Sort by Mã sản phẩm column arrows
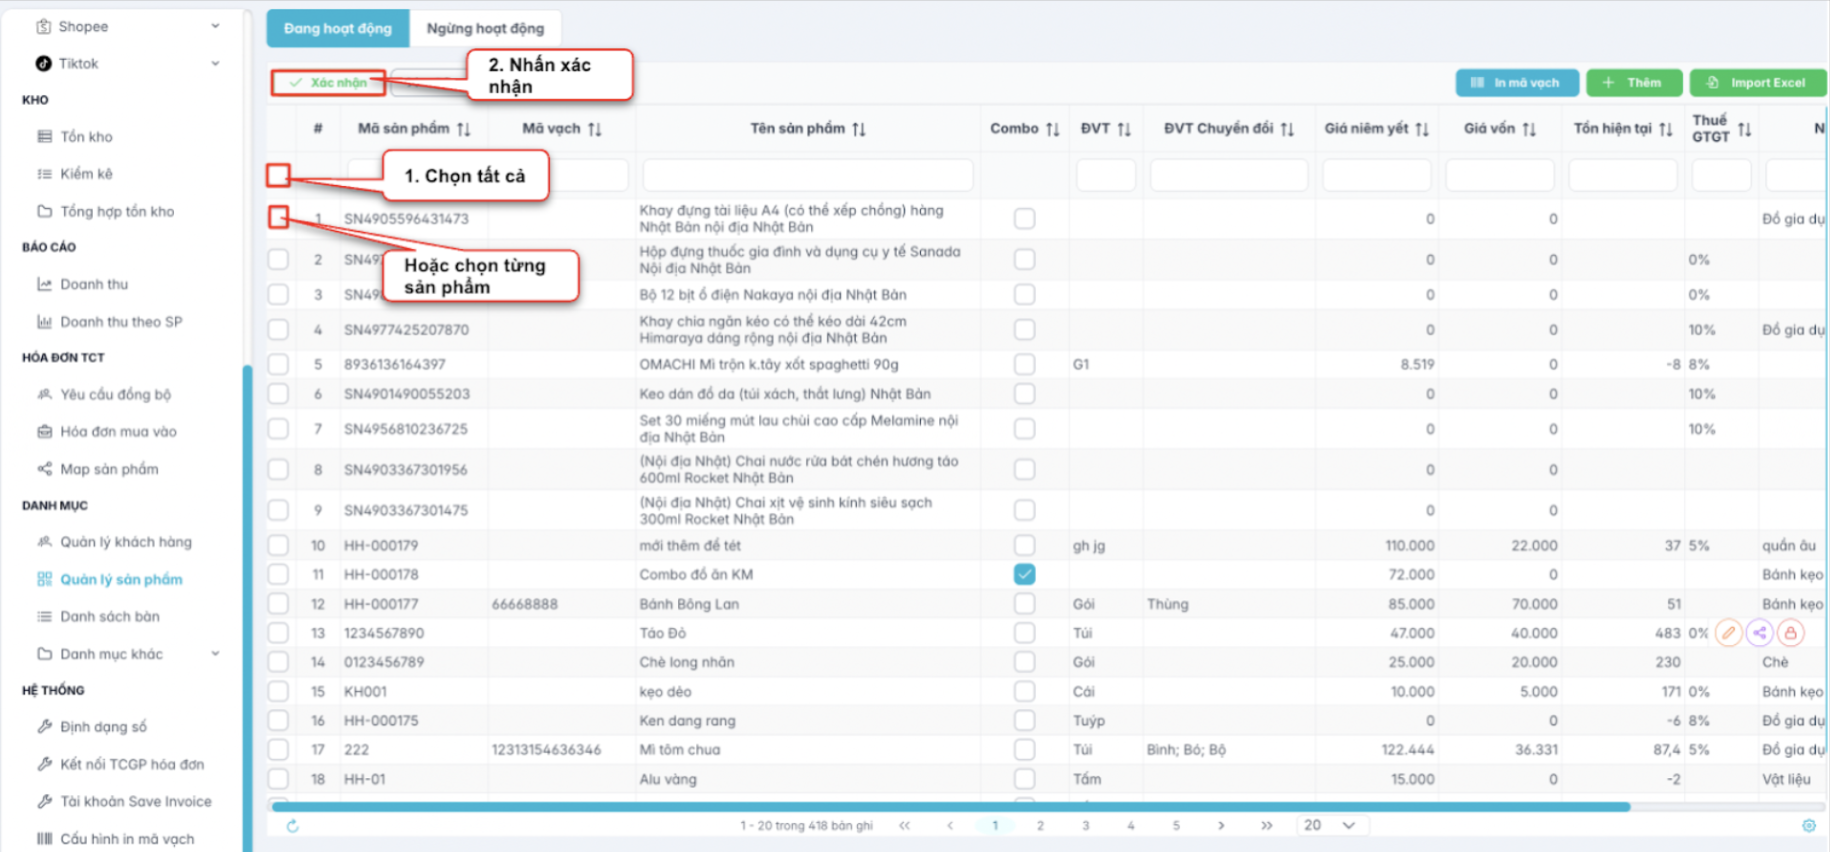 point(463,129)
